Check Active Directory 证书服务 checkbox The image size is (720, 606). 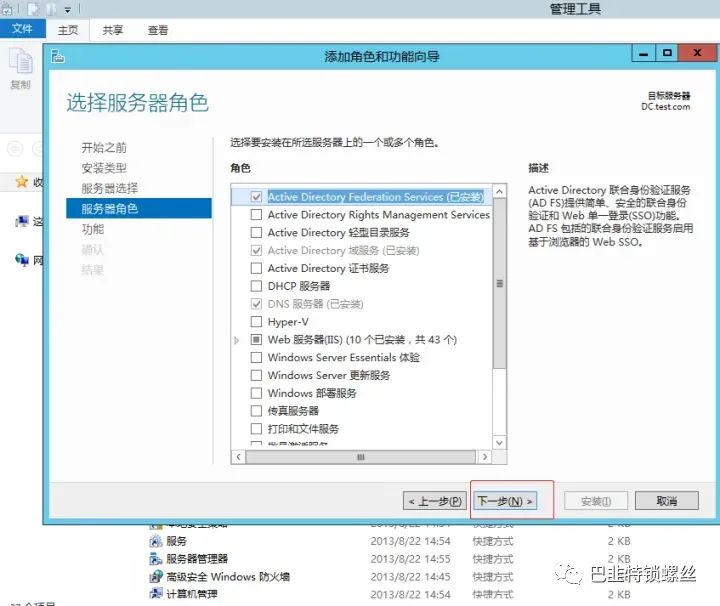256,268
